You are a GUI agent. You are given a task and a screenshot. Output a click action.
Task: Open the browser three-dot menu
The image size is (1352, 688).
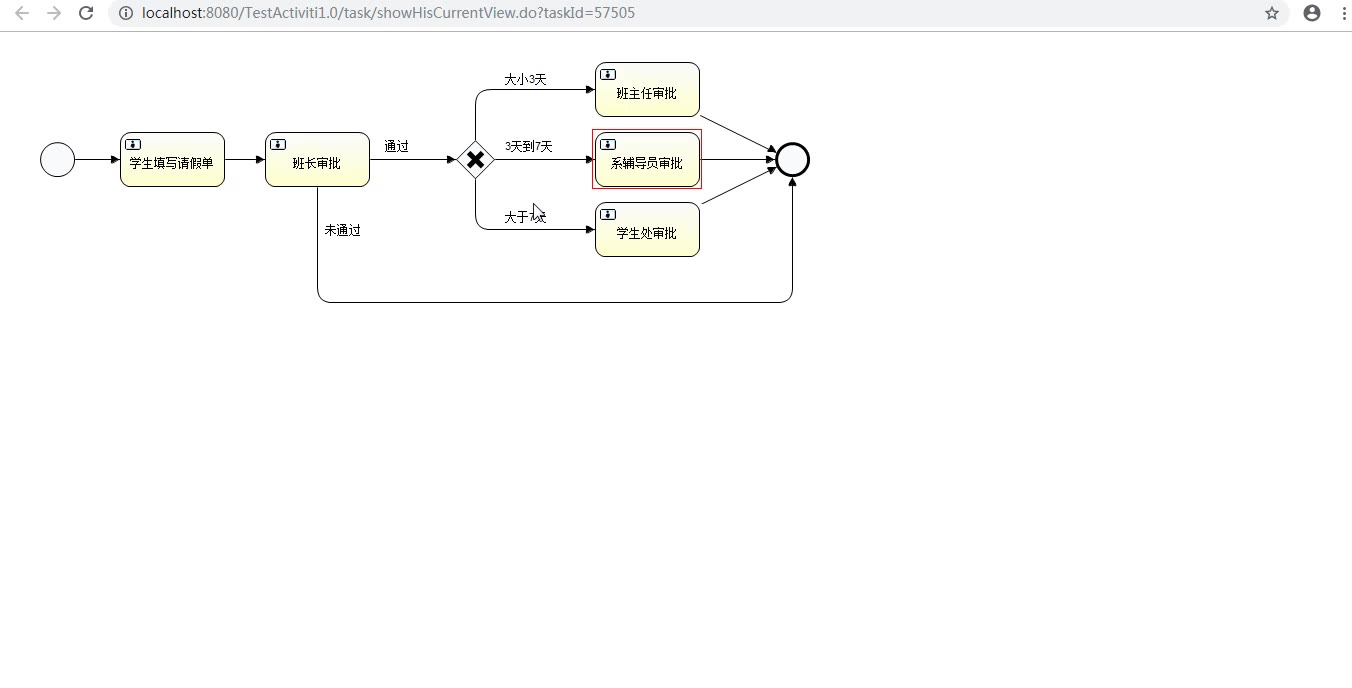coord(1344,13)
